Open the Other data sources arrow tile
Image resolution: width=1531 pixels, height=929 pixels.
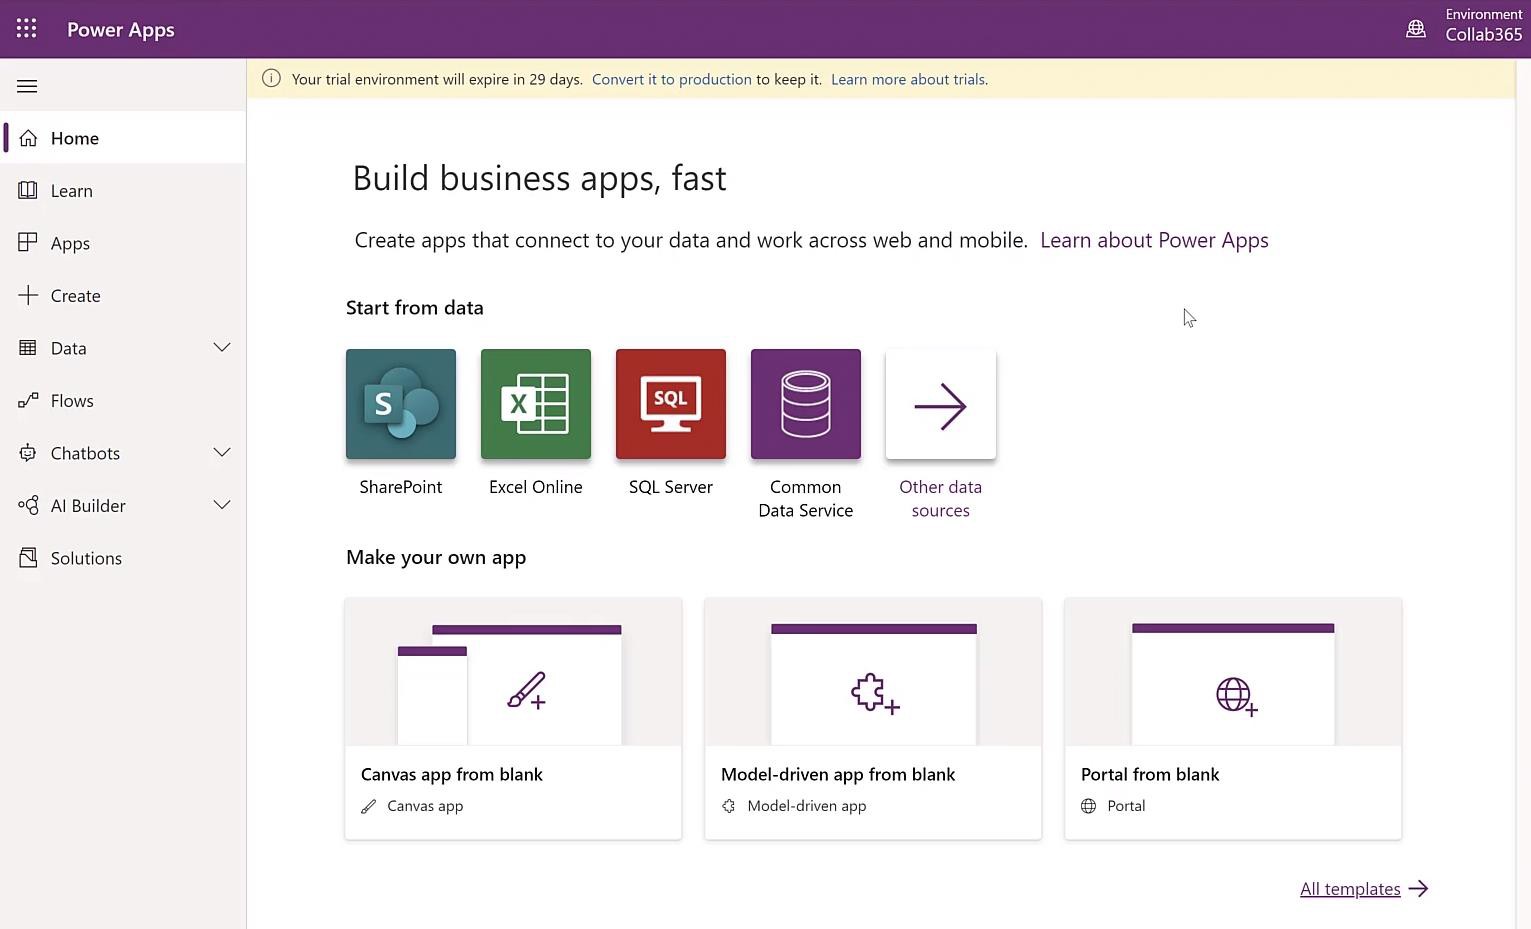click(x=941, y=404)
